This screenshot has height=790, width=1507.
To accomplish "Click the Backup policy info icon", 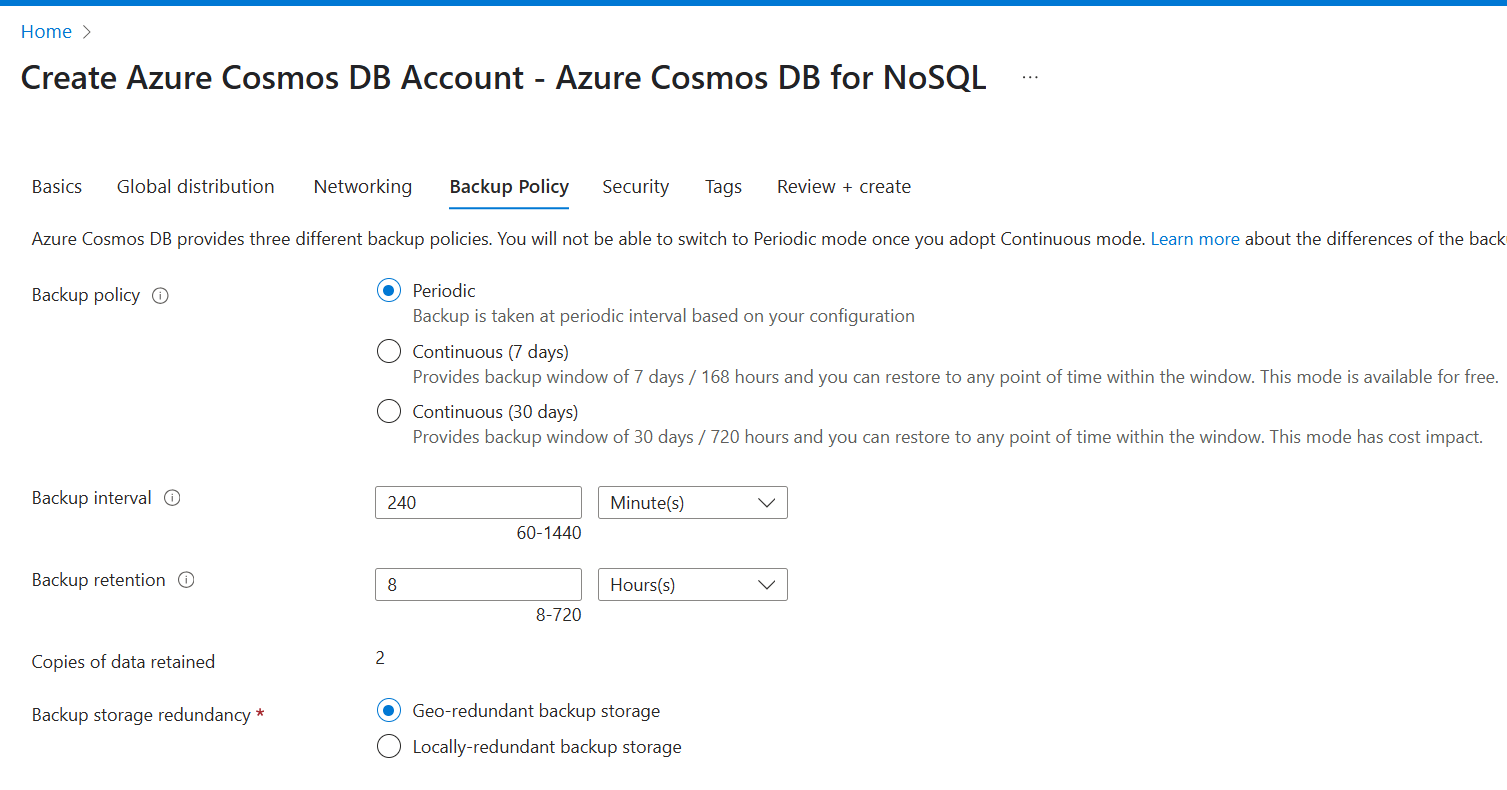I will point(160,296).
